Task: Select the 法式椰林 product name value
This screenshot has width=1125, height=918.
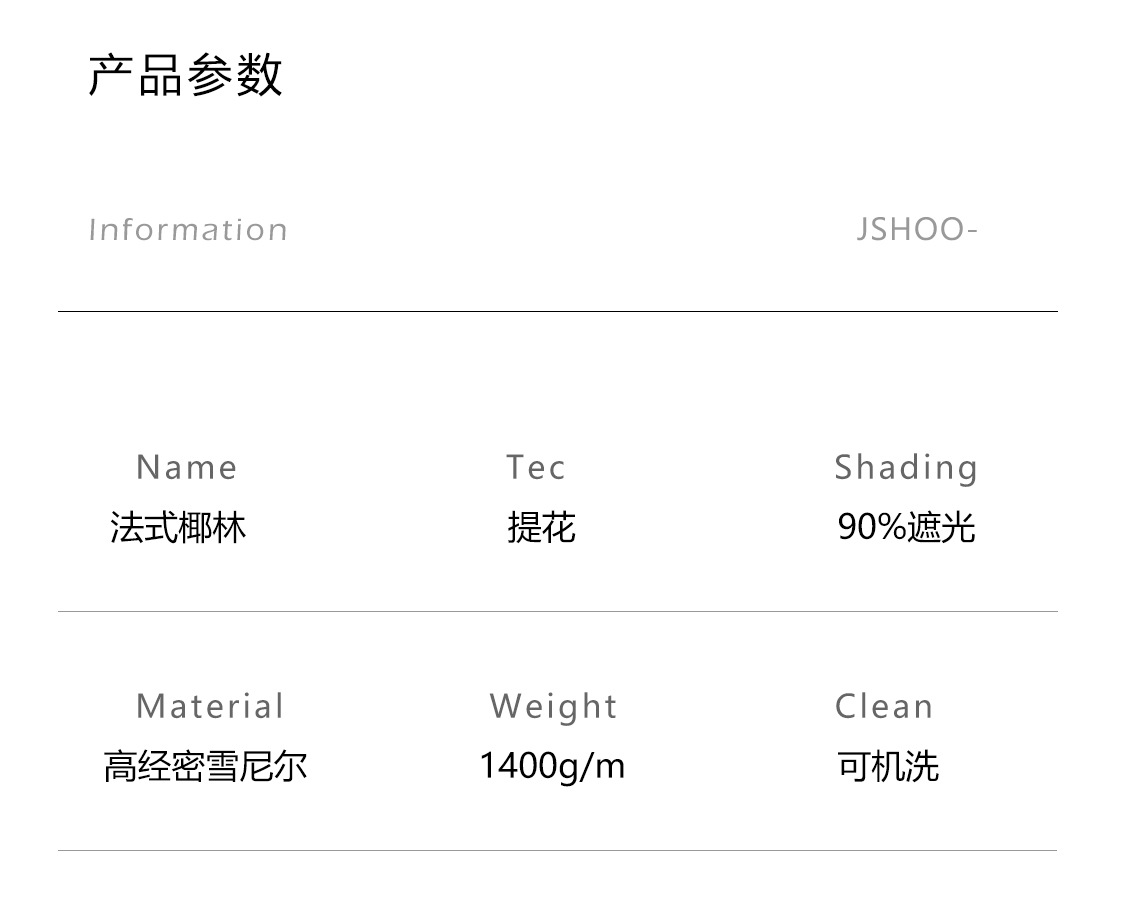Action: pyautogui.click(x=178, y=527)
